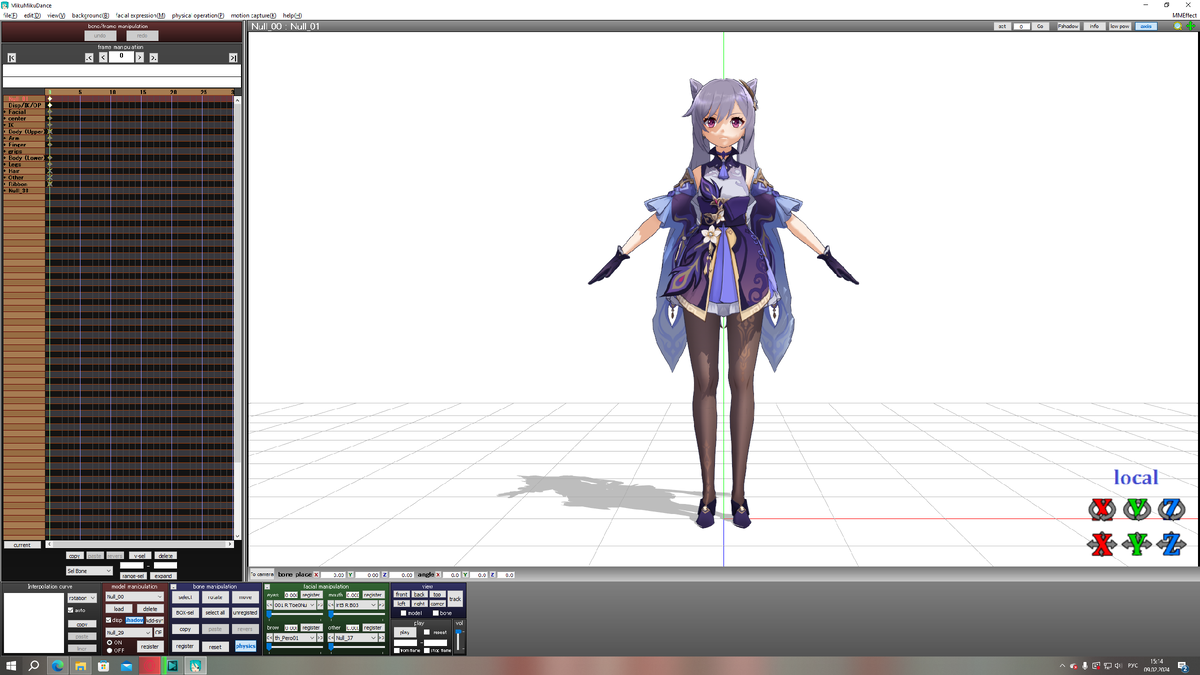Image resolution: width=1200 pixels, height=675 pixels.
Task: Open the background menu
Action: [91, 16]
